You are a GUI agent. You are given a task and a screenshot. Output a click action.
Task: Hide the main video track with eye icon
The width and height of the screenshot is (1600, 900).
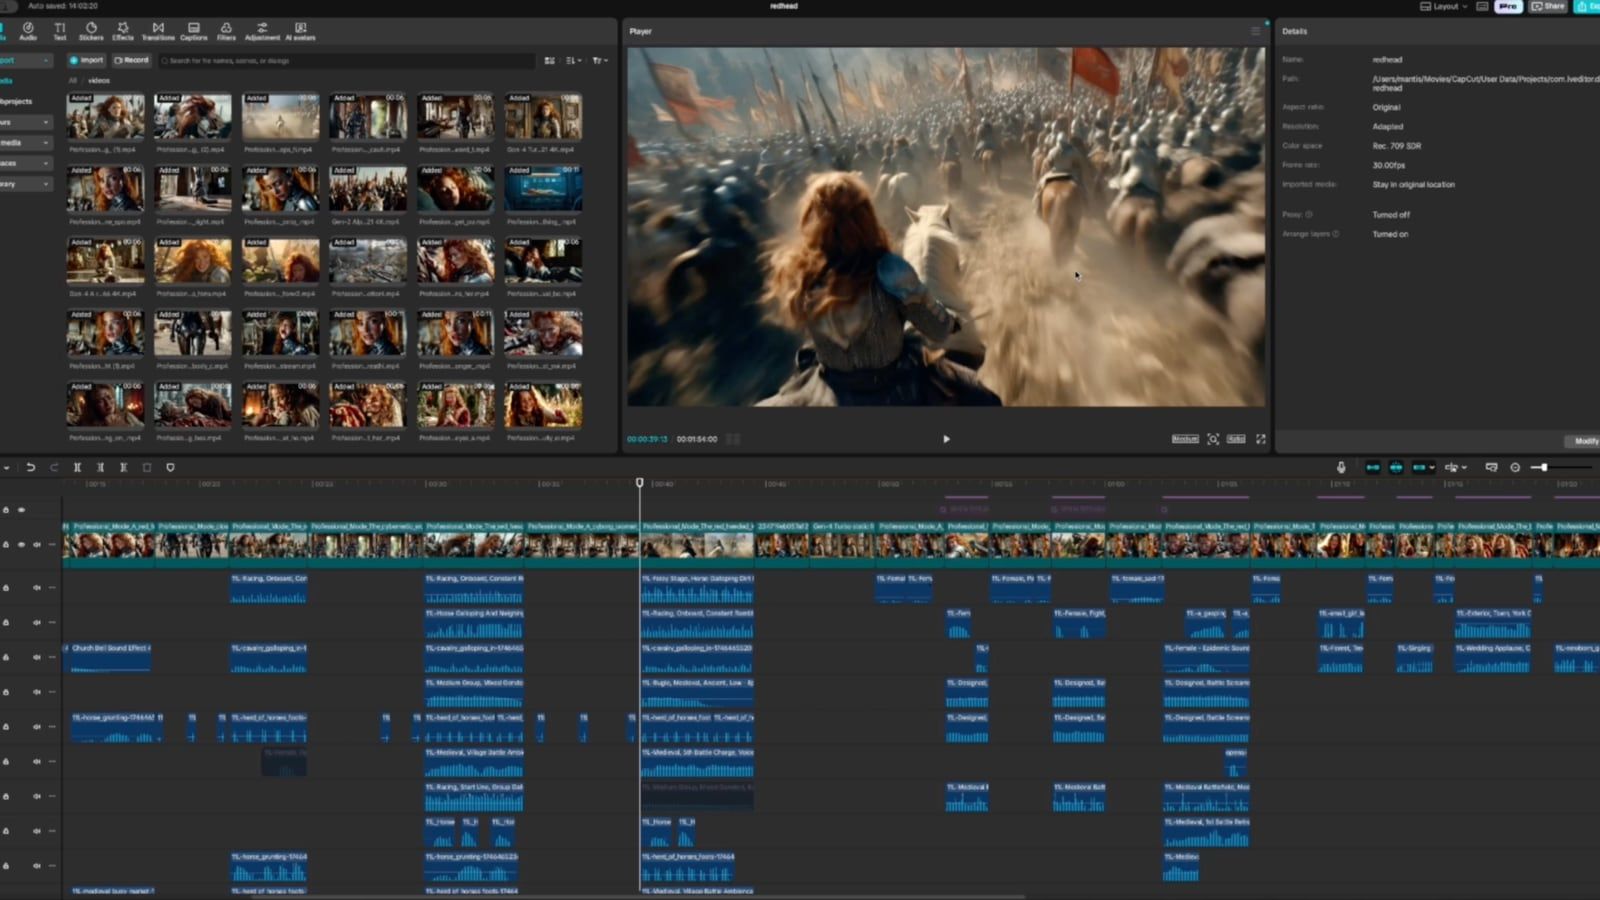[21, 545]
